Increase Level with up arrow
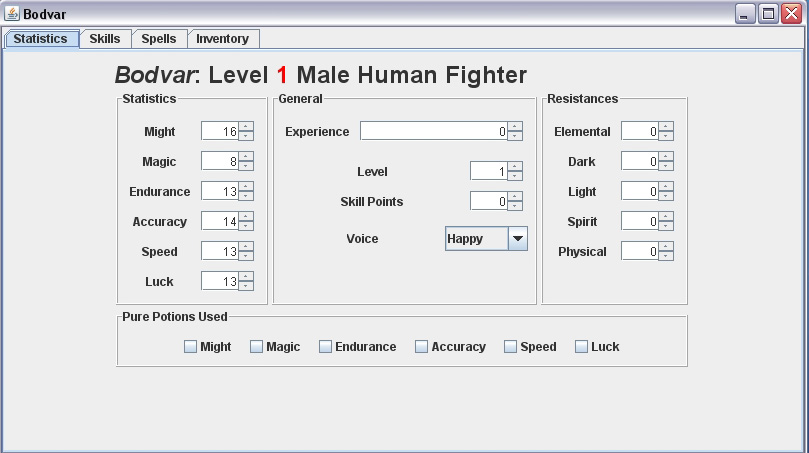Screen dimensions: 809x453 (x=515, y=166)
